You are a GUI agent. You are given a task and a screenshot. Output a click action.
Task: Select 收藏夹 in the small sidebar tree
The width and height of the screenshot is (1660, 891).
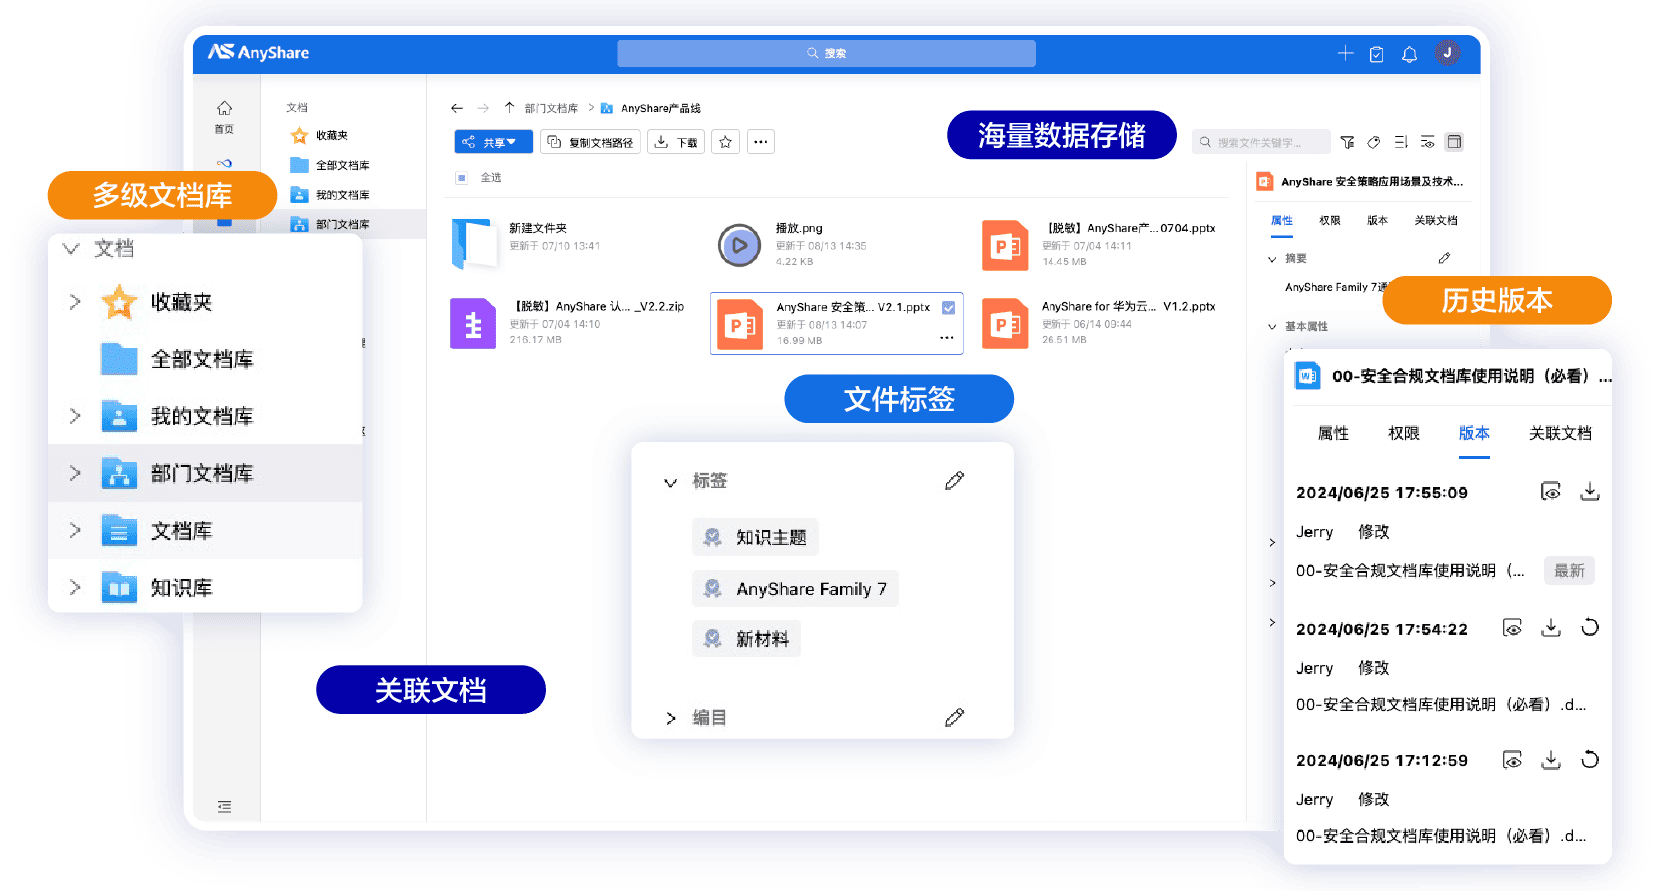point(331,135)
